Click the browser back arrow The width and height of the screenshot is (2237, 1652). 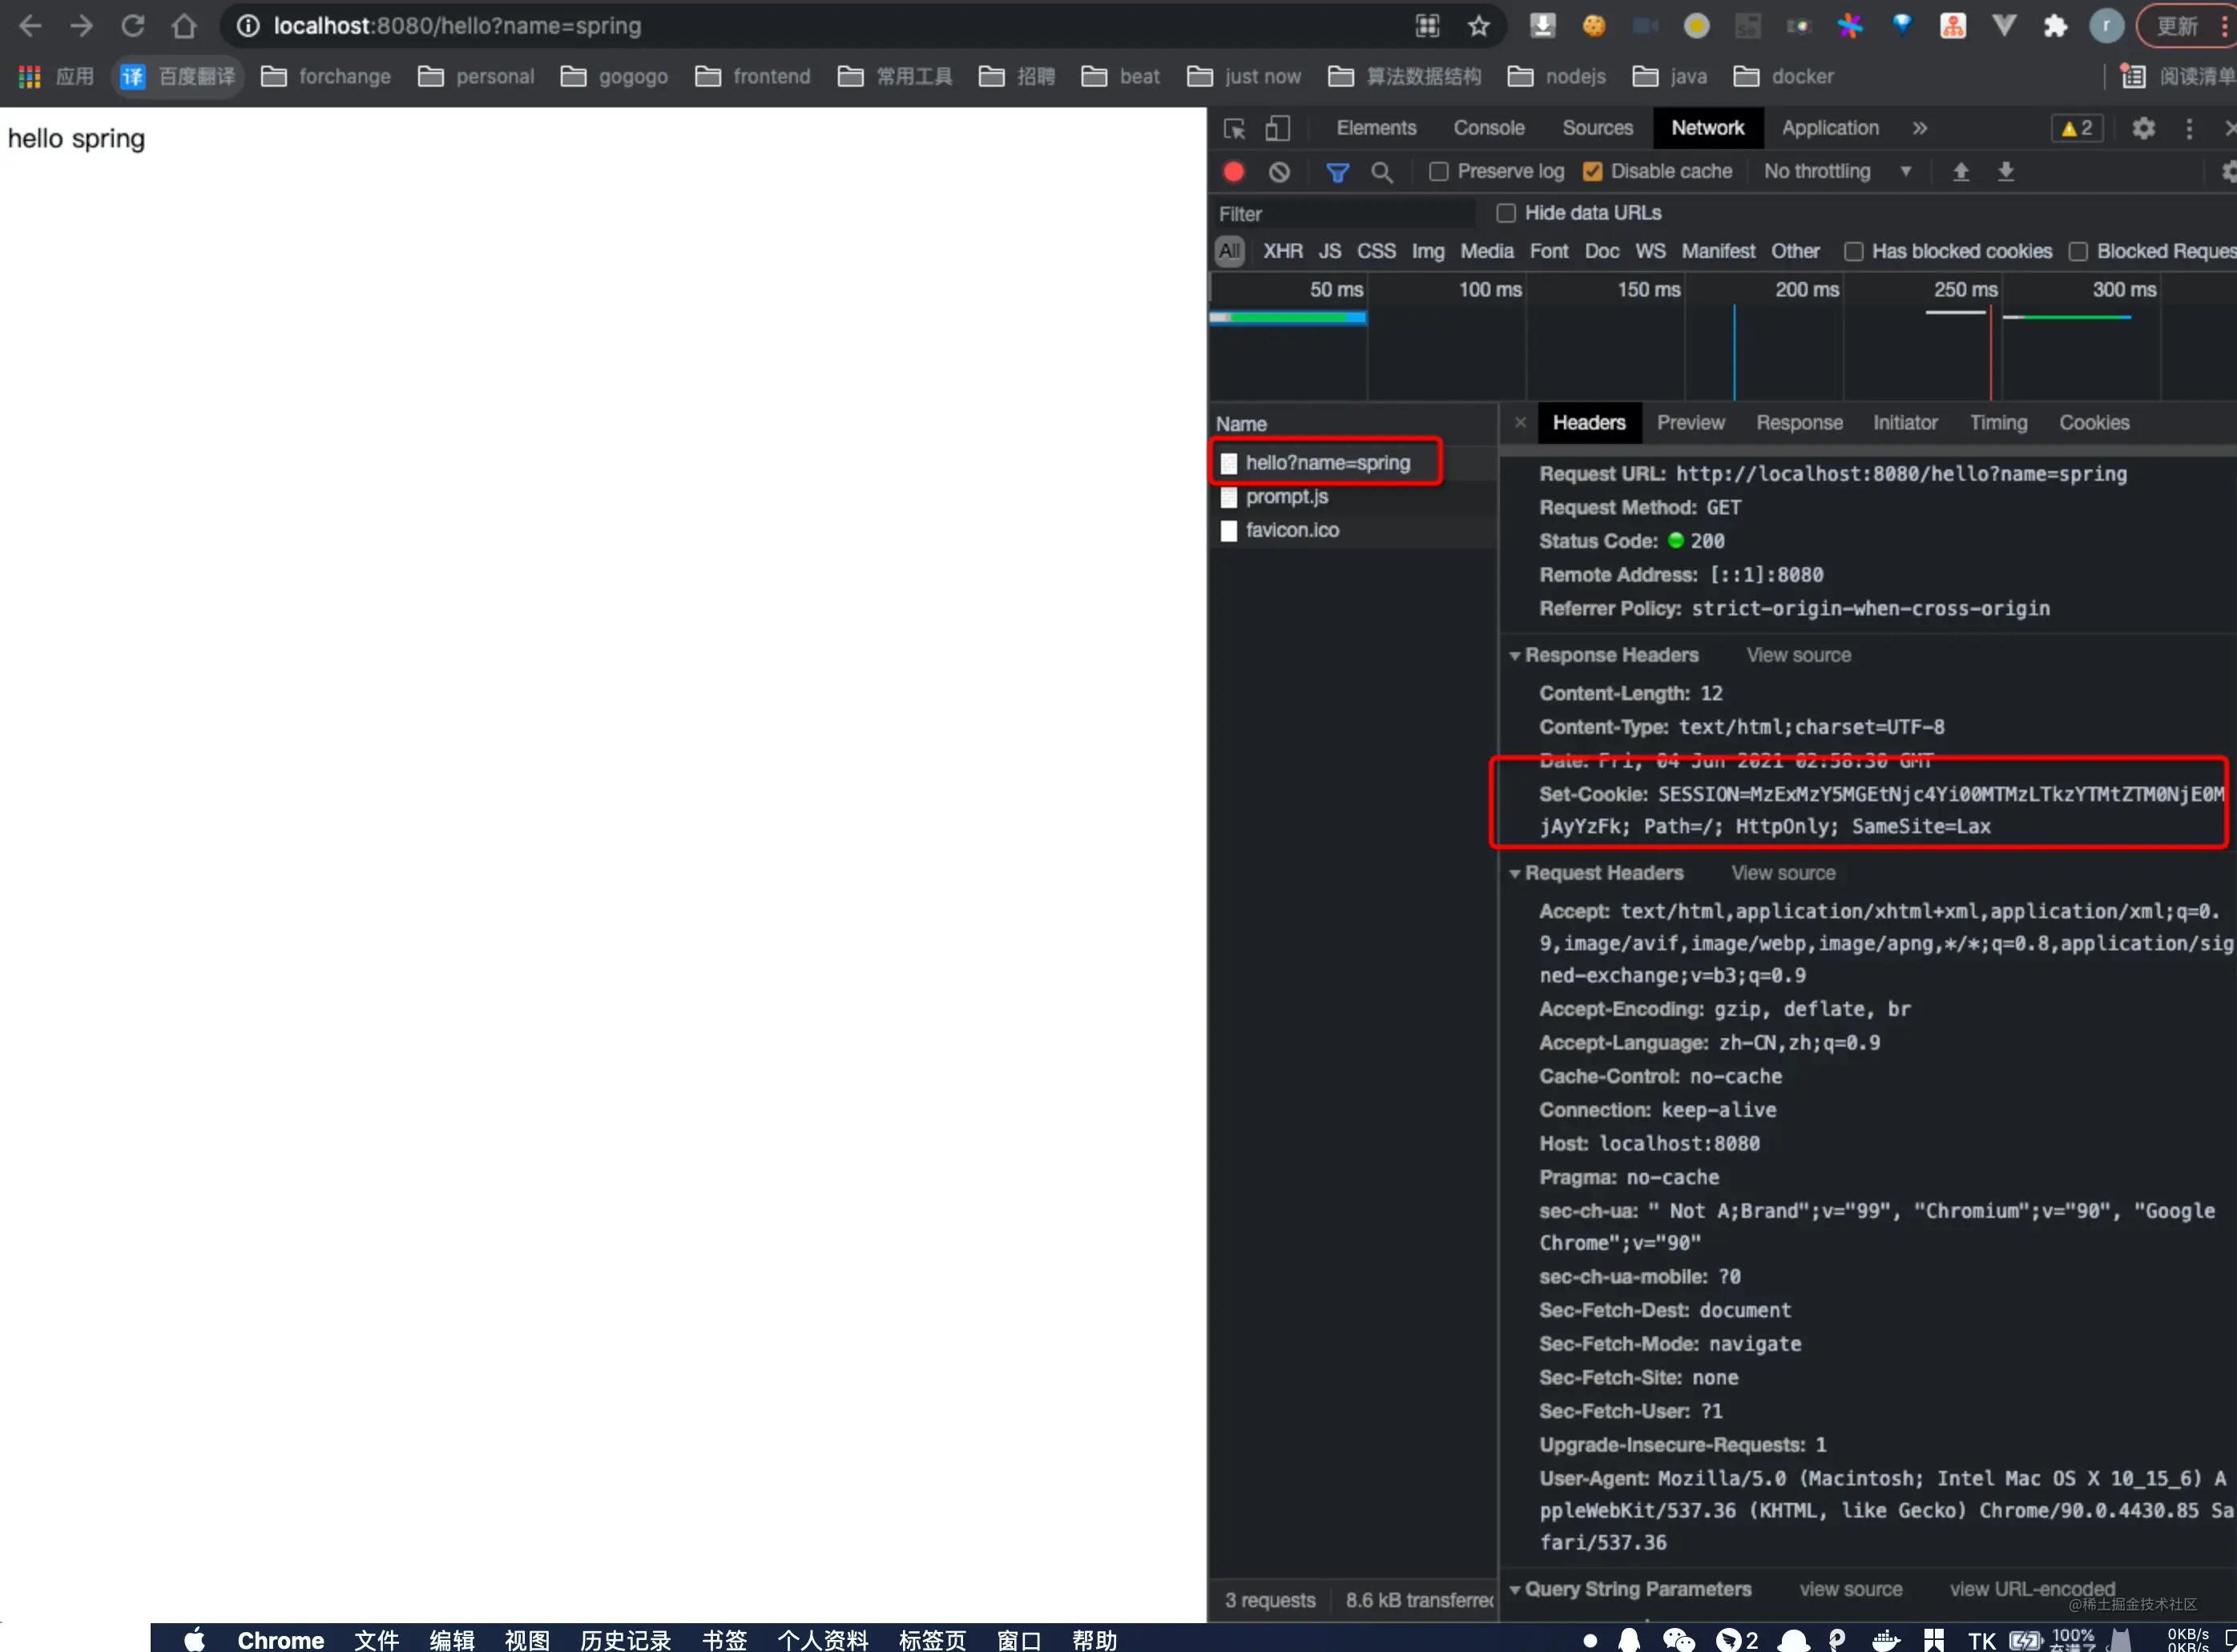(30, 26)
